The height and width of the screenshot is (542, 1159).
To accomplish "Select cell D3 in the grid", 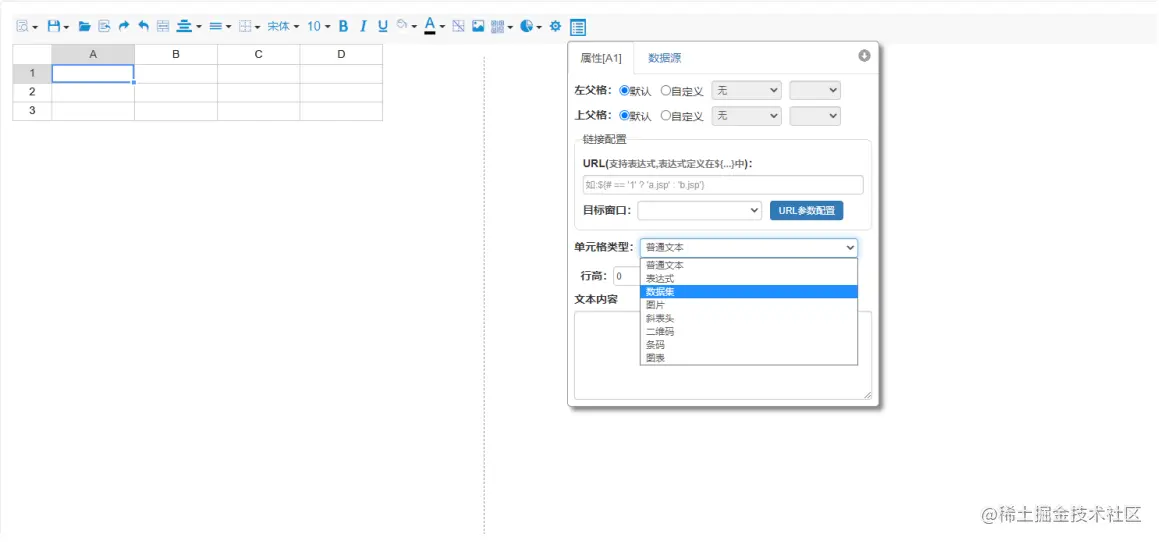I will click(x=341, y=111).
